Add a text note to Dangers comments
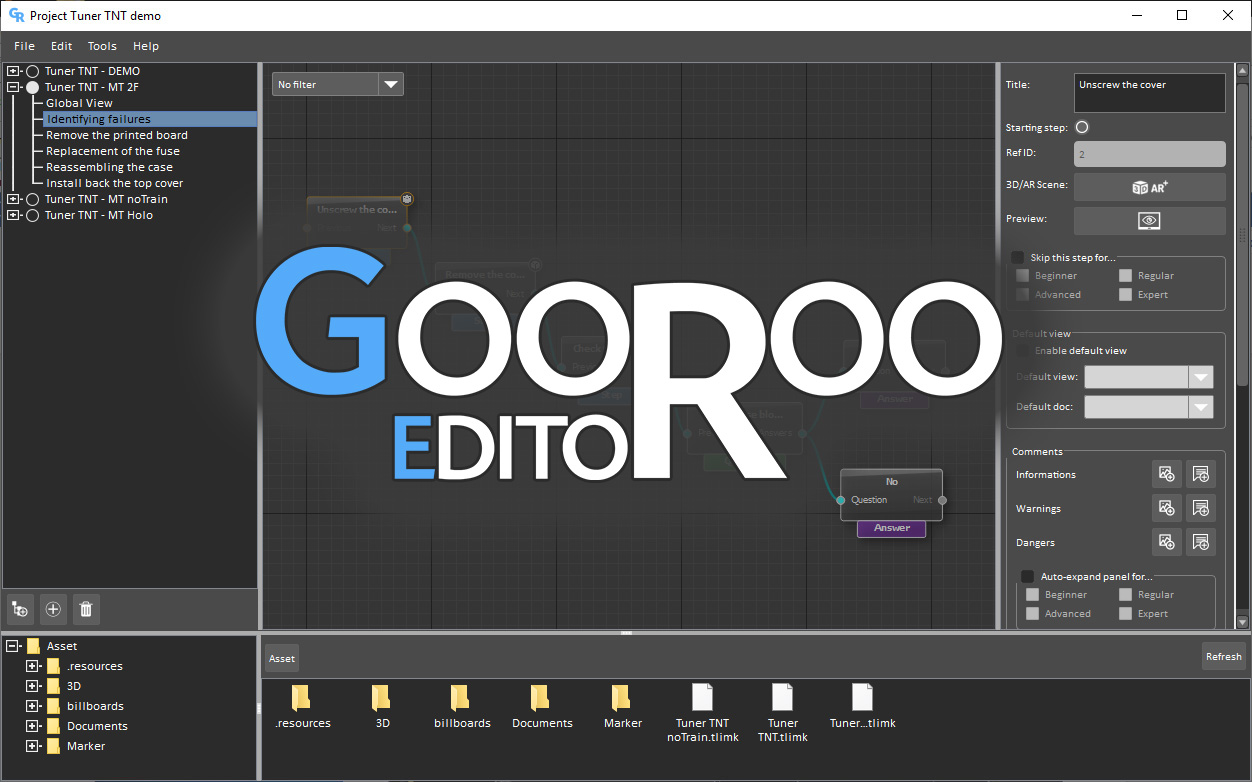This screenshot has height=782, width=1252. (x=1200, y=543)
